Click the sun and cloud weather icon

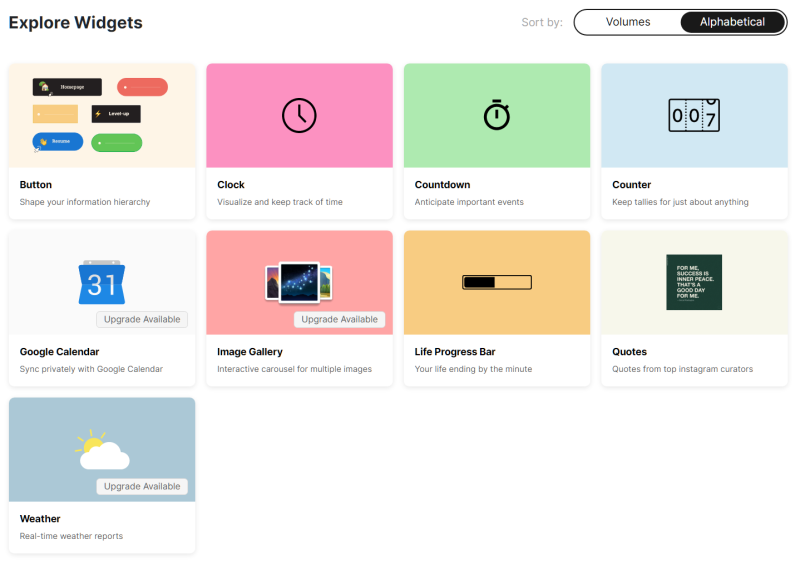tap(102, 450)
